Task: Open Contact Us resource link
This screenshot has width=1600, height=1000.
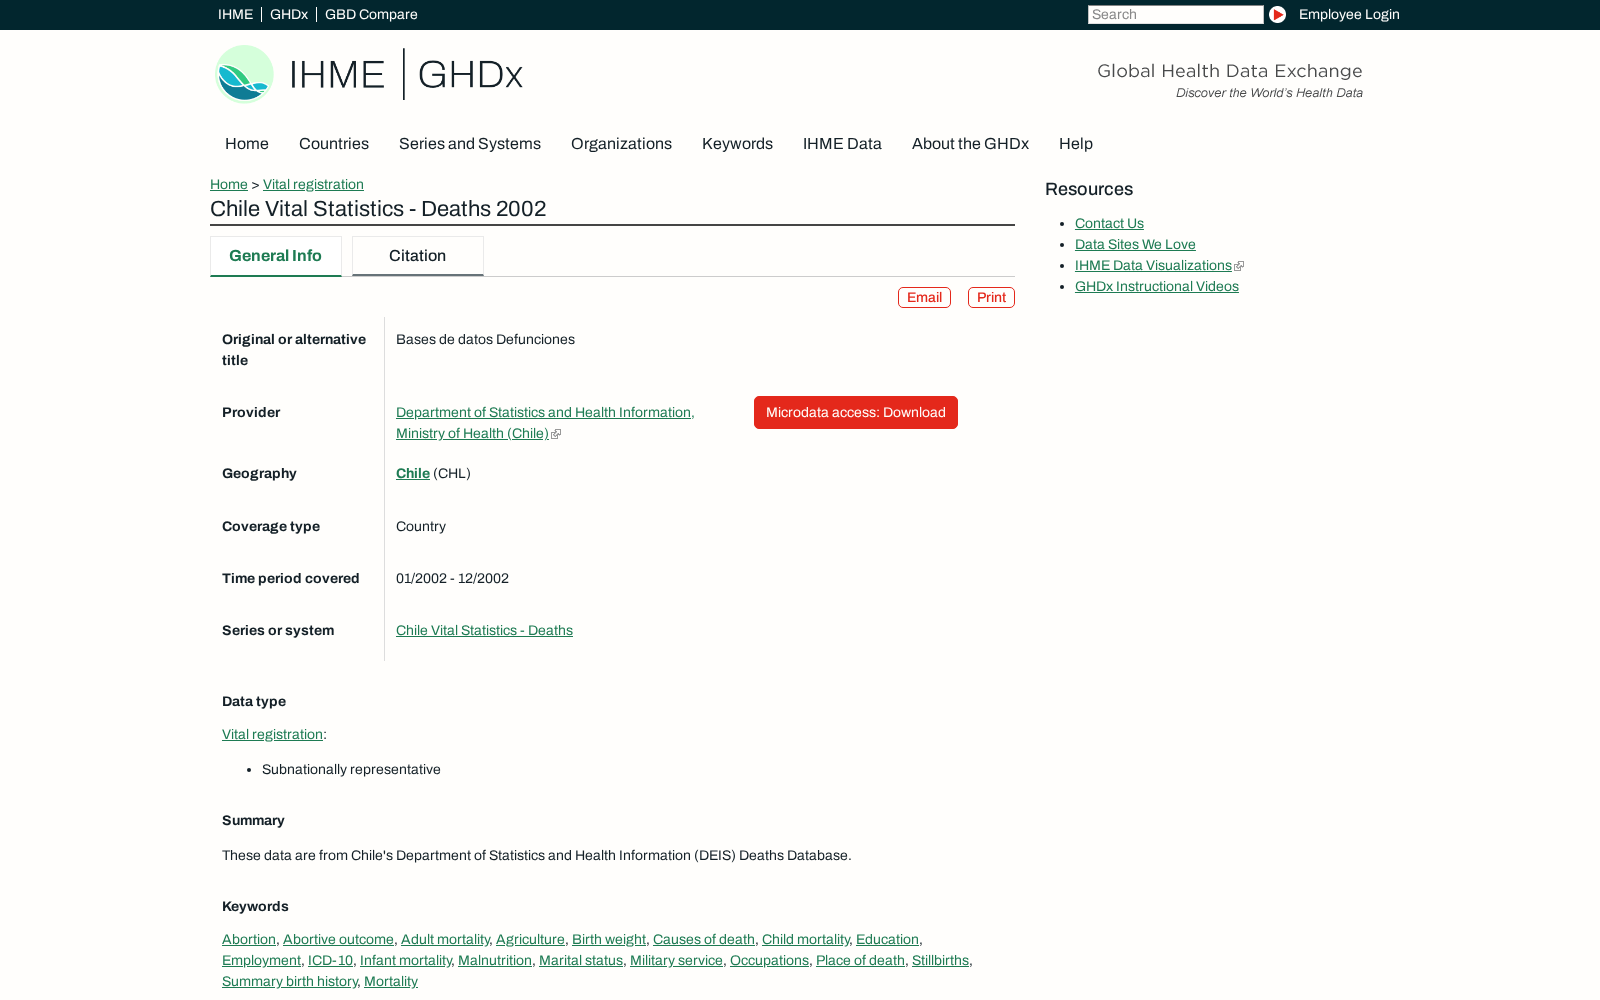Action: click(x=1109, y=224)
